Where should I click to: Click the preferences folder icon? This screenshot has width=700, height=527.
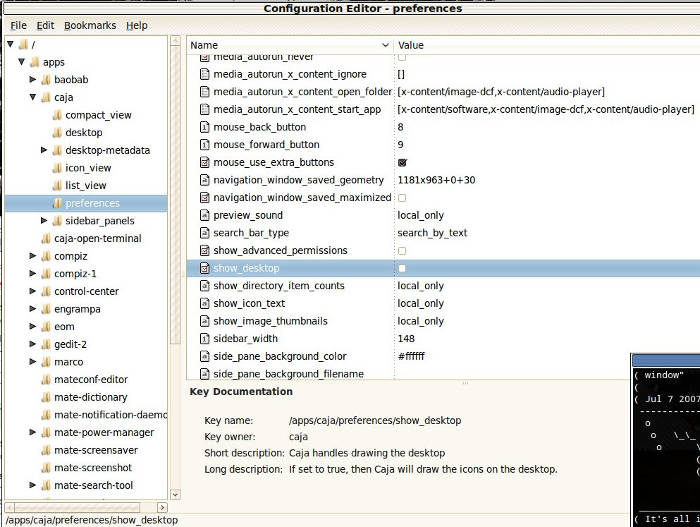coord(57,203)
